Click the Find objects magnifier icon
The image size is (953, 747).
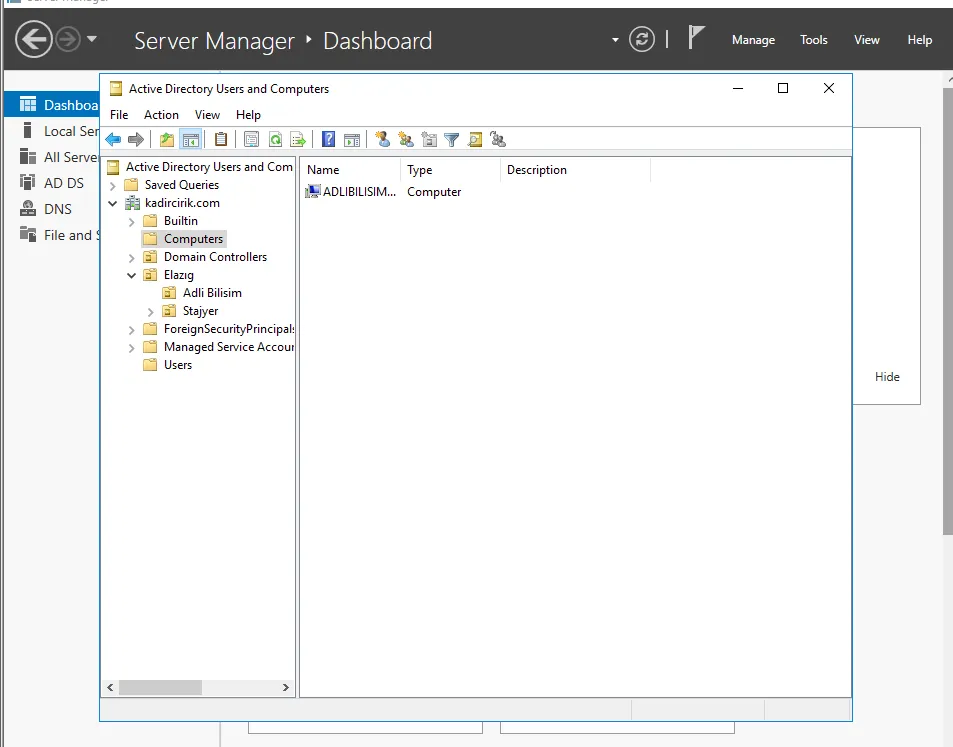click(x=475, y=140)
